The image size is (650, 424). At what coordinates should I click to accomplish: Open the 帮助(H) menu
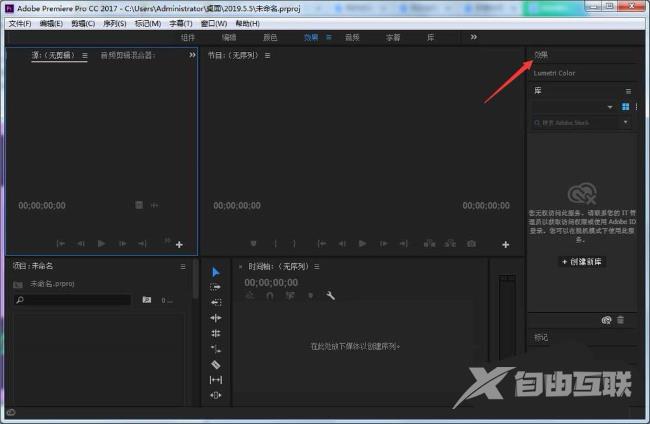(247, 24)
